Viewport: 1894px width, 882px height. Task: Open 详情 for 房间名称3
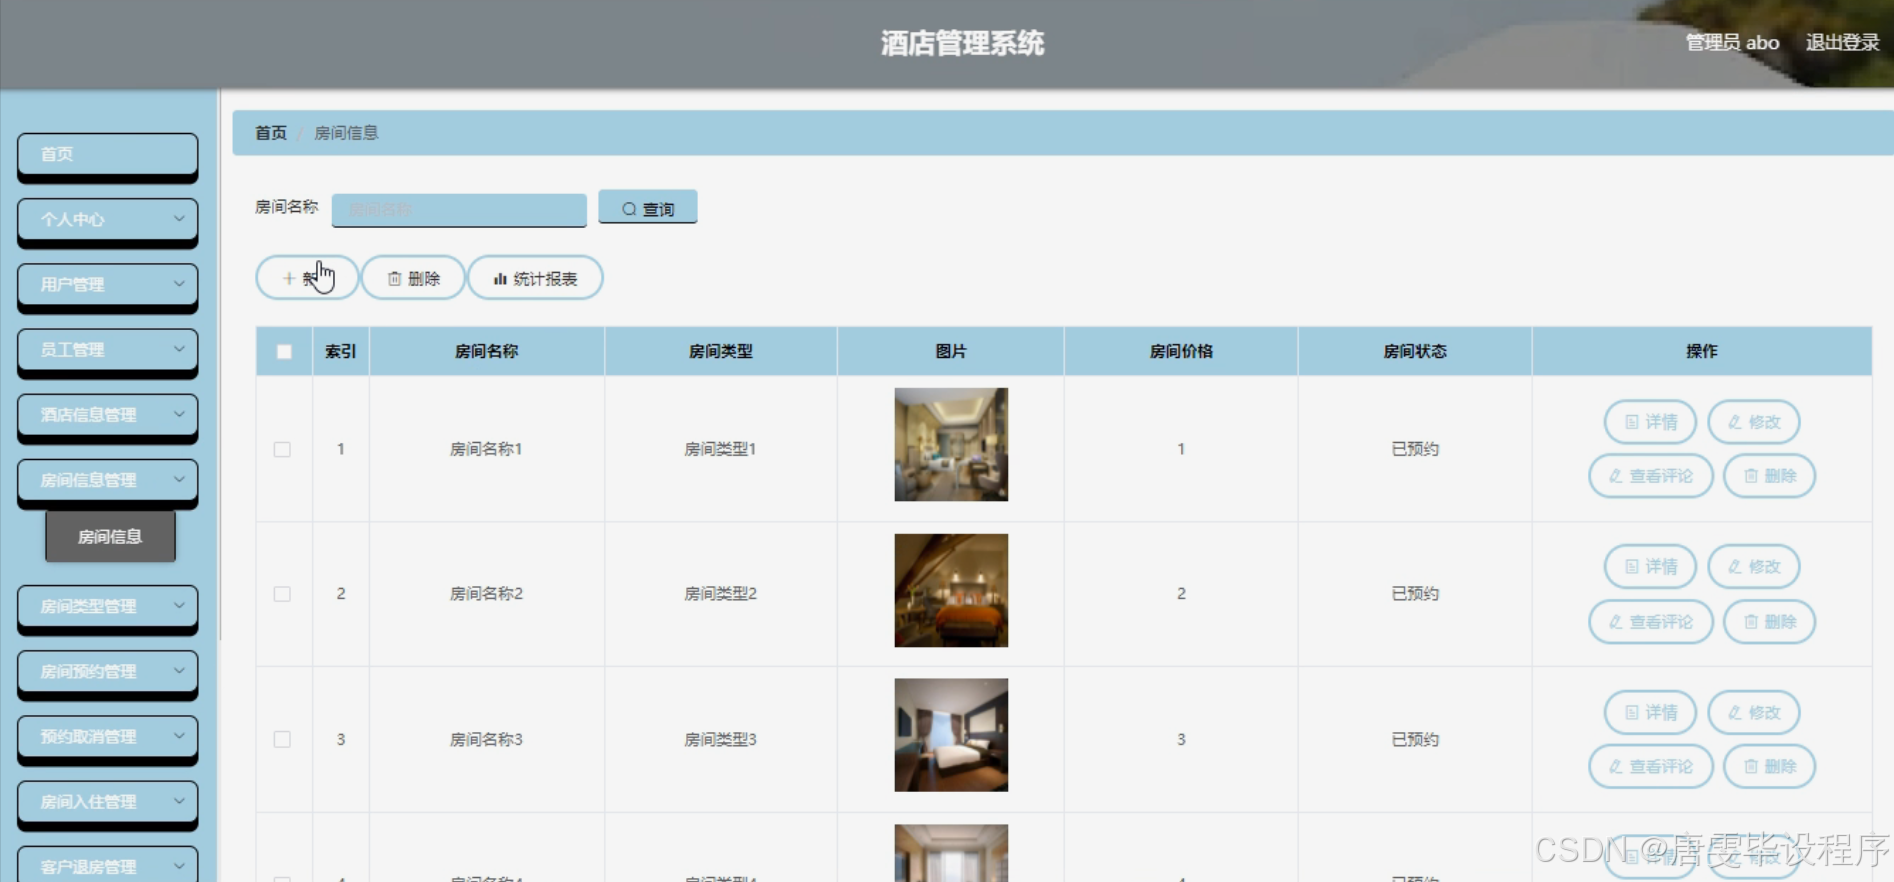click(1650, 713)
